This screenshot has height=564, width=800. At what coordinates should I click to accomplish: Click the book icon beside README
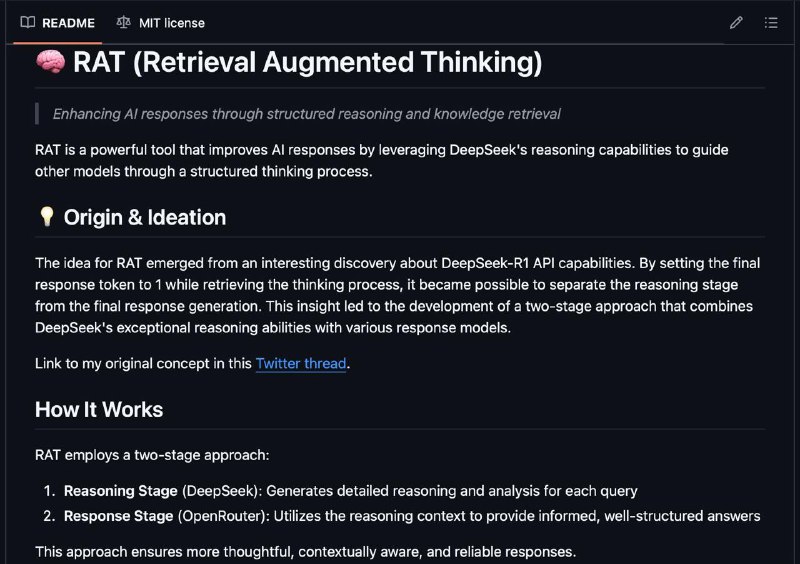click(28, 22)
